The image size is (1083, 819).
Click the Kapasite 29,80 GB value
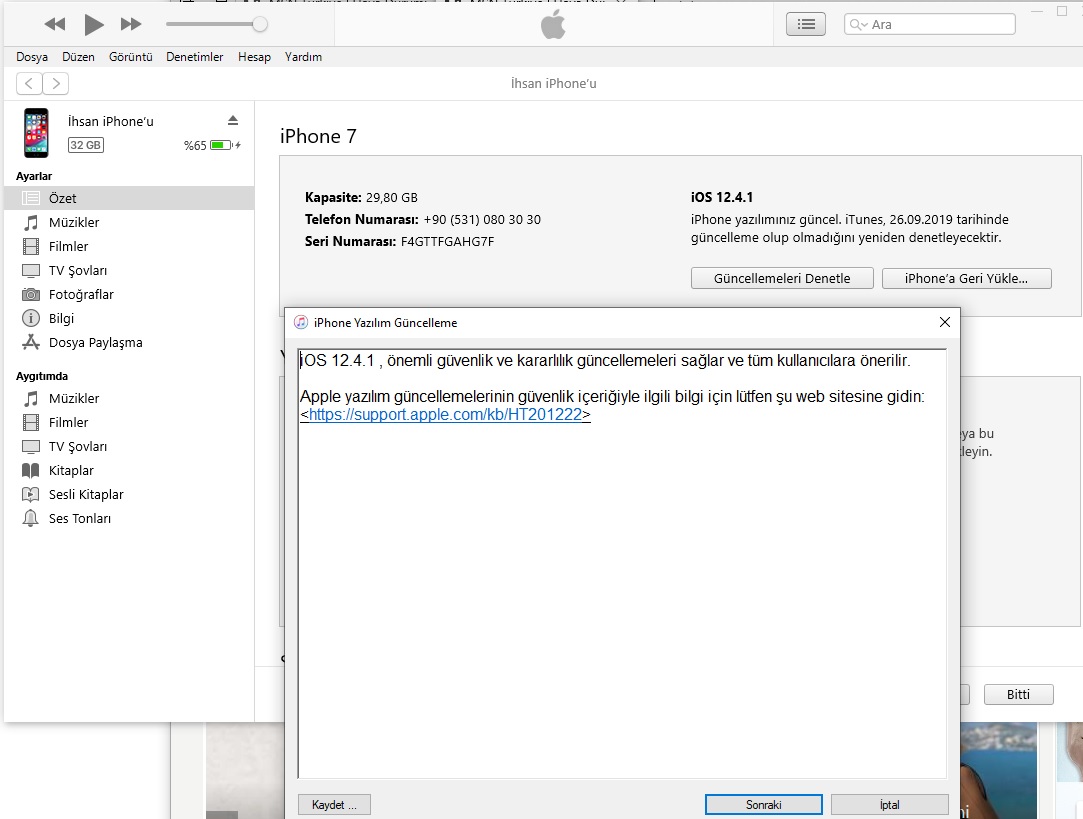tap(392, 197)
